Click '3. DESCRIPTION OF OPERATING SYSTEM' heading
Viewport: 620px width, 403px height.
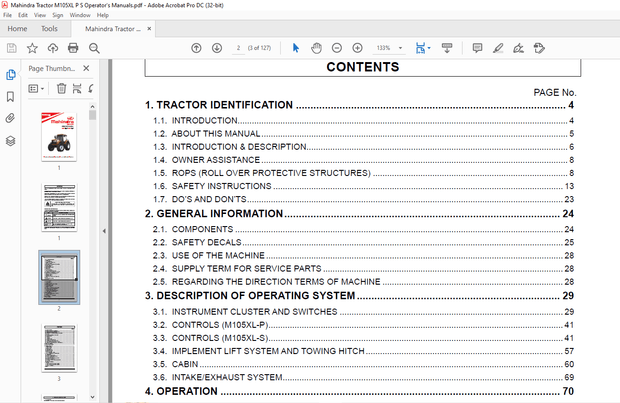coord(250,296)
